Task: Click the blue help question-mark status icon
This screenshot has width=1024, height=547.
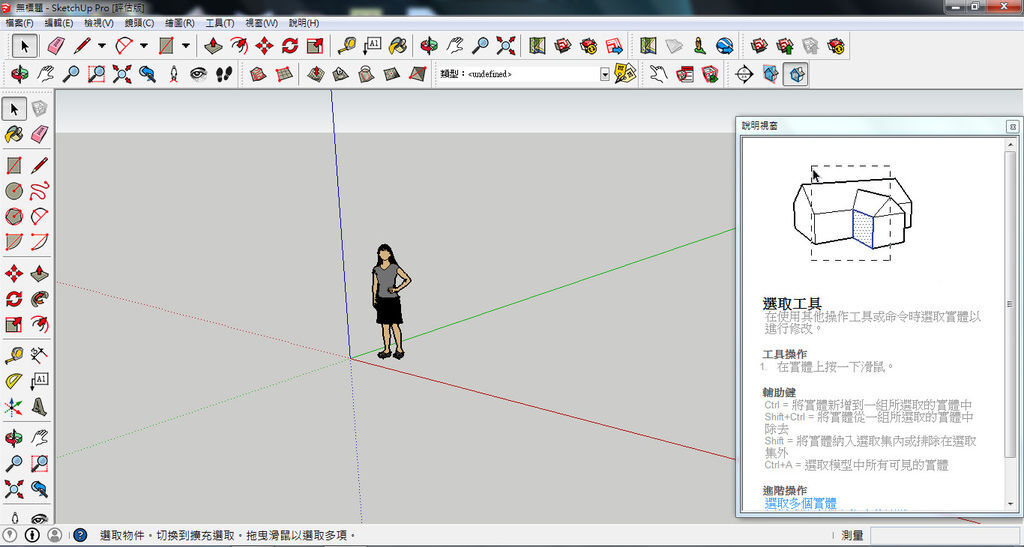Action: 80,535
